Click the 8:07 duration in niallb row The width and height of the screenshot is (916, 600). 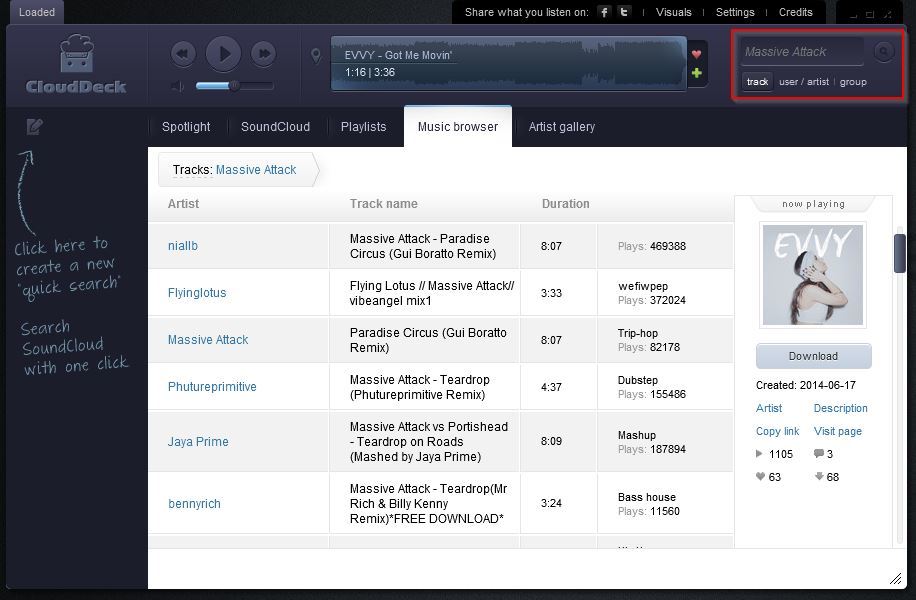tap(551, 246)
